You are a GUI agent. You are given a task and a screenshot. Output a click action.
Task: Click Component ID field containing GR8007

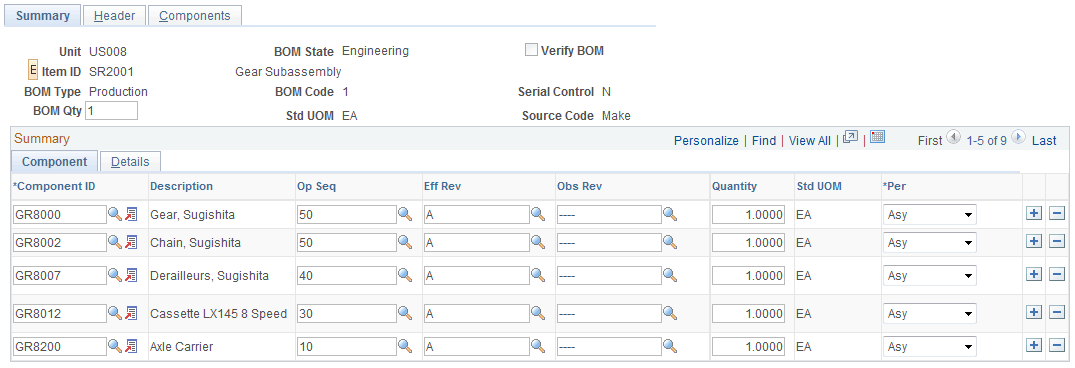click(x=60, y=275)
